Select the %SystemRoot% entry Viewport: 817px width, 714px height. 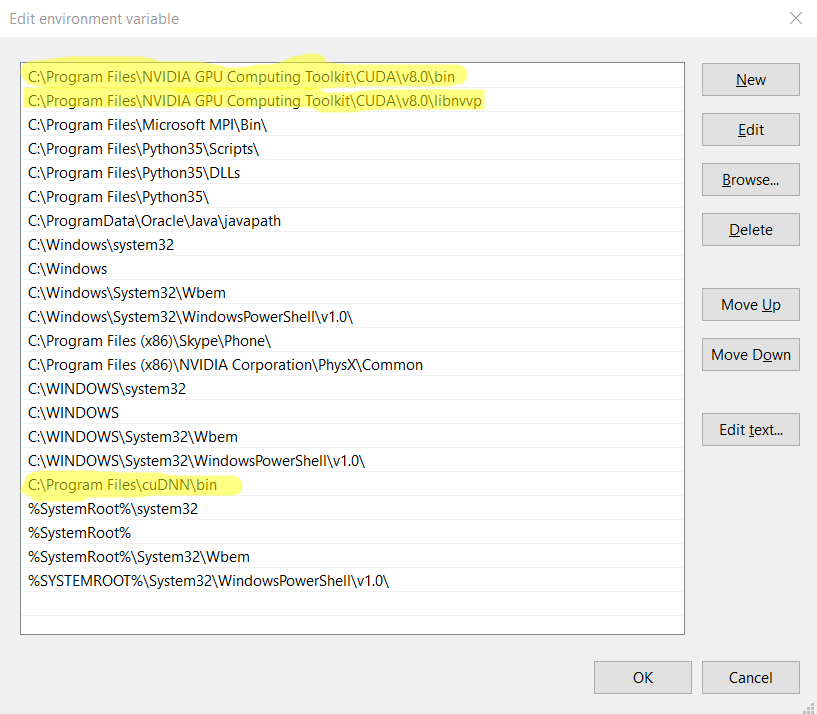point(352,533)
